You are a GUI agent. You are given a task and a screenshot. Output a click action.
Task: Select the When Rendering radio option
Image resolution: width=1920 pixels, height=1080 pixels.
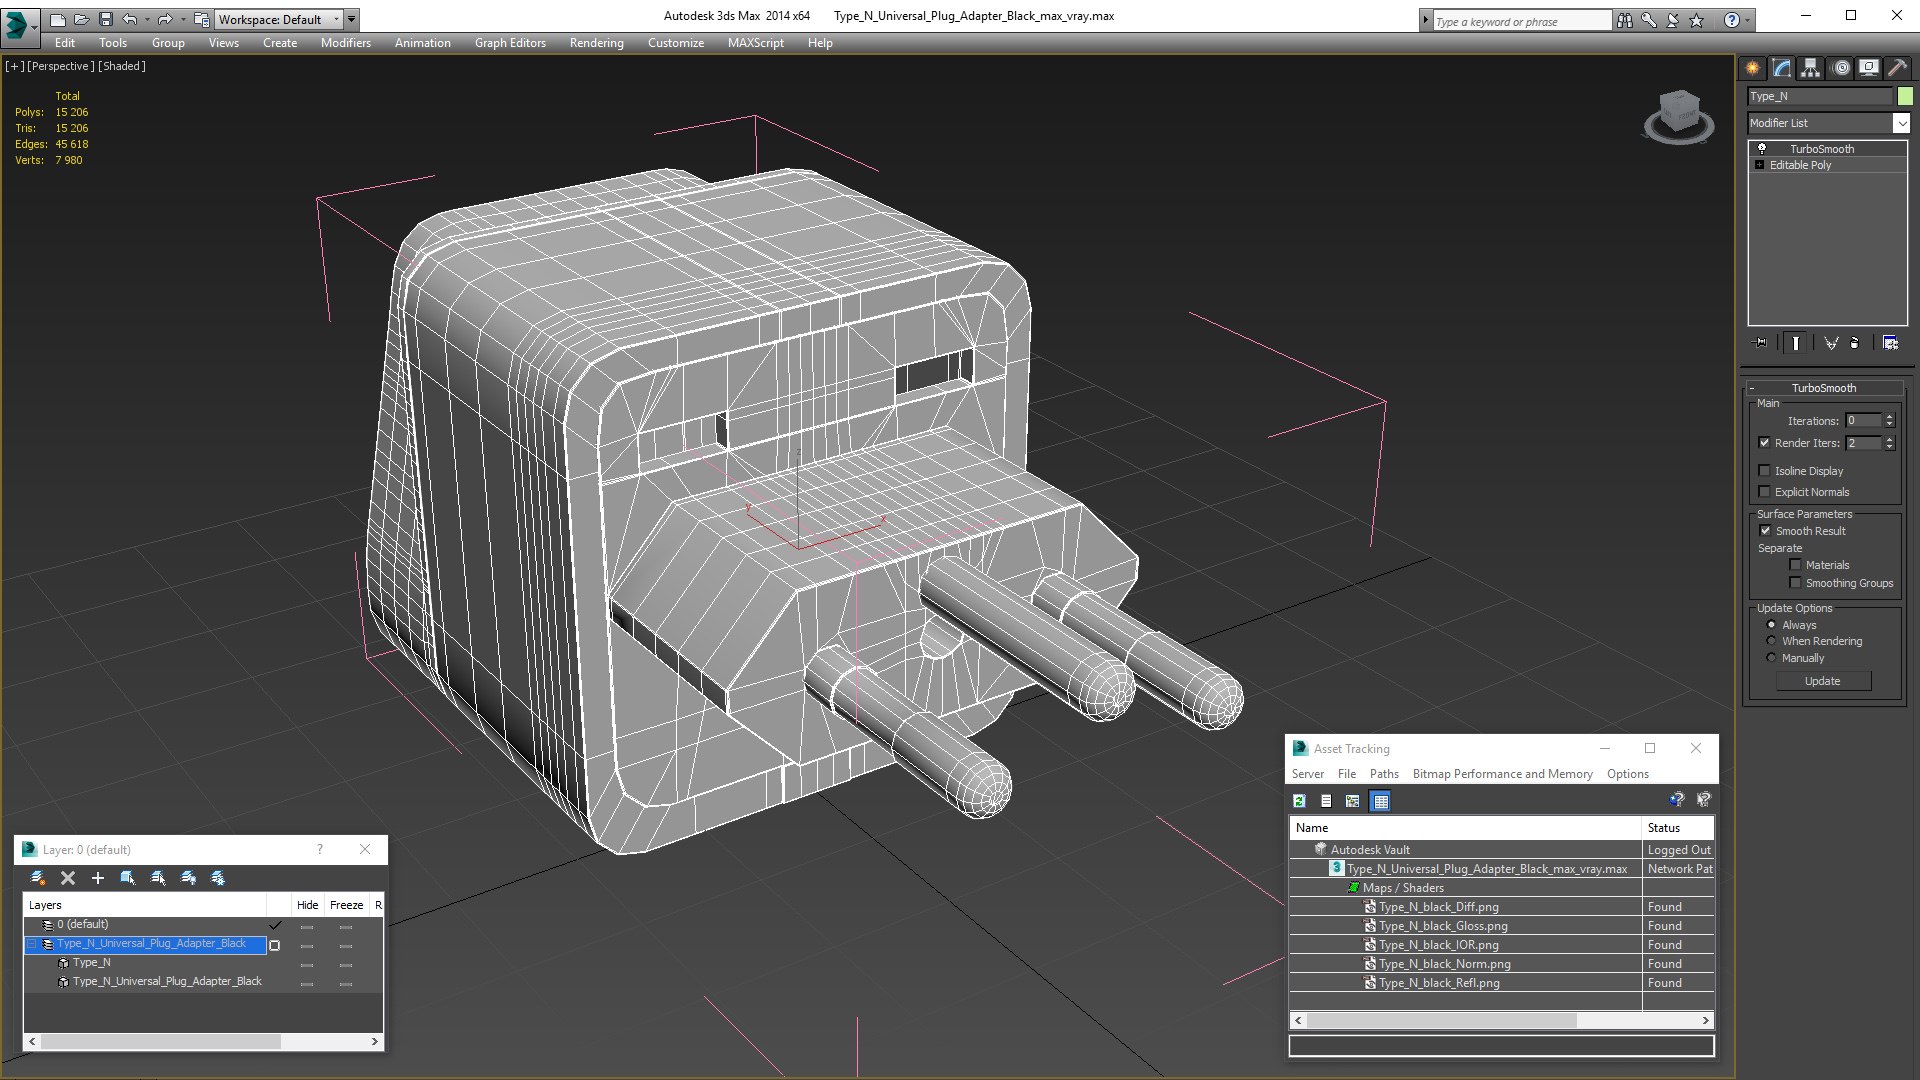pos(1771,641)
